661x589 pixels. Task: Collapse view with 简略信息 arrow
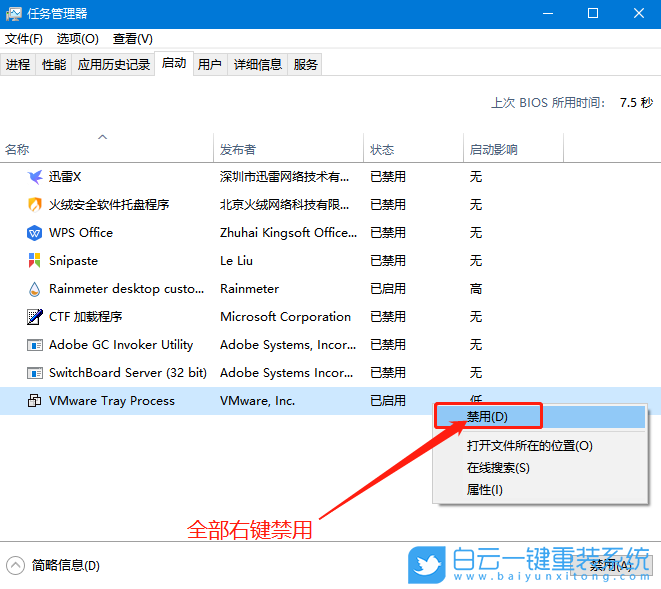(16, 565)
